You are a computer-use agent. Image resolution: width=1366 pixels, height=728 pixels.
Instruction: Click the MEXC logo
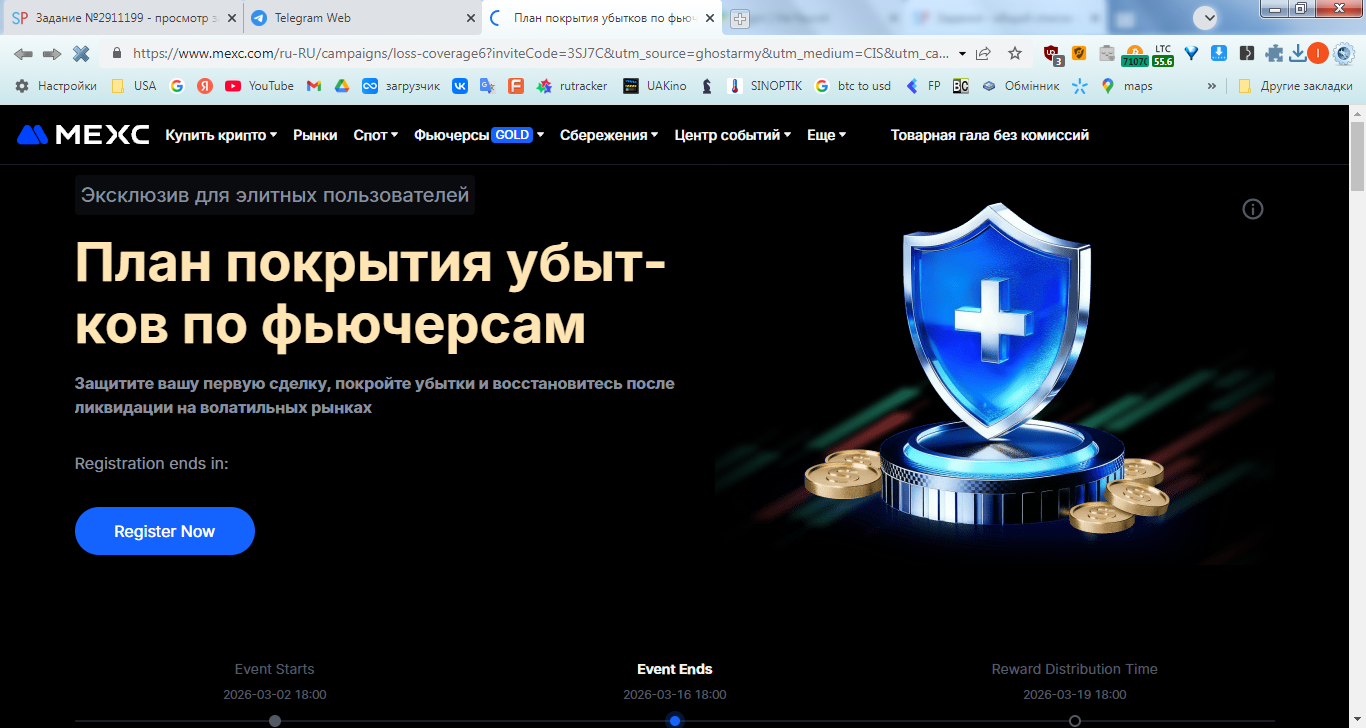[x=83, y=135]
